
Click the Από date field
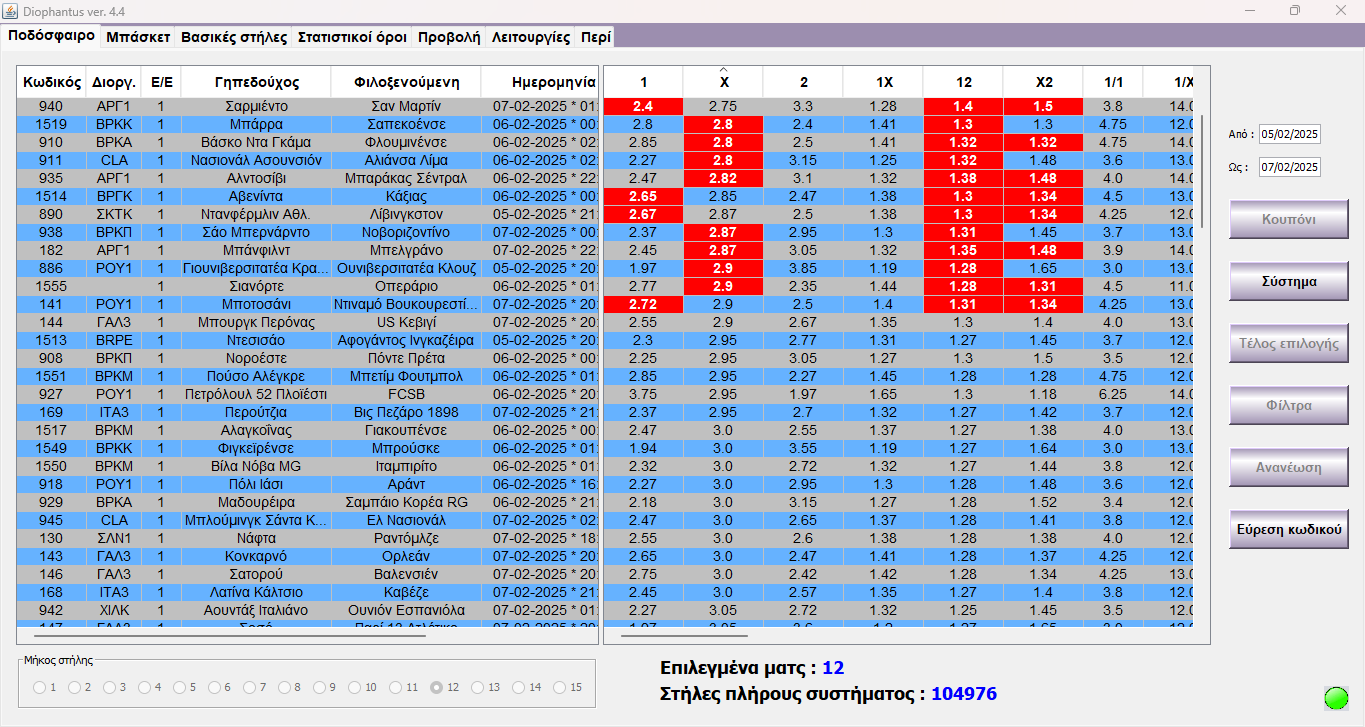click(1289, 134)
